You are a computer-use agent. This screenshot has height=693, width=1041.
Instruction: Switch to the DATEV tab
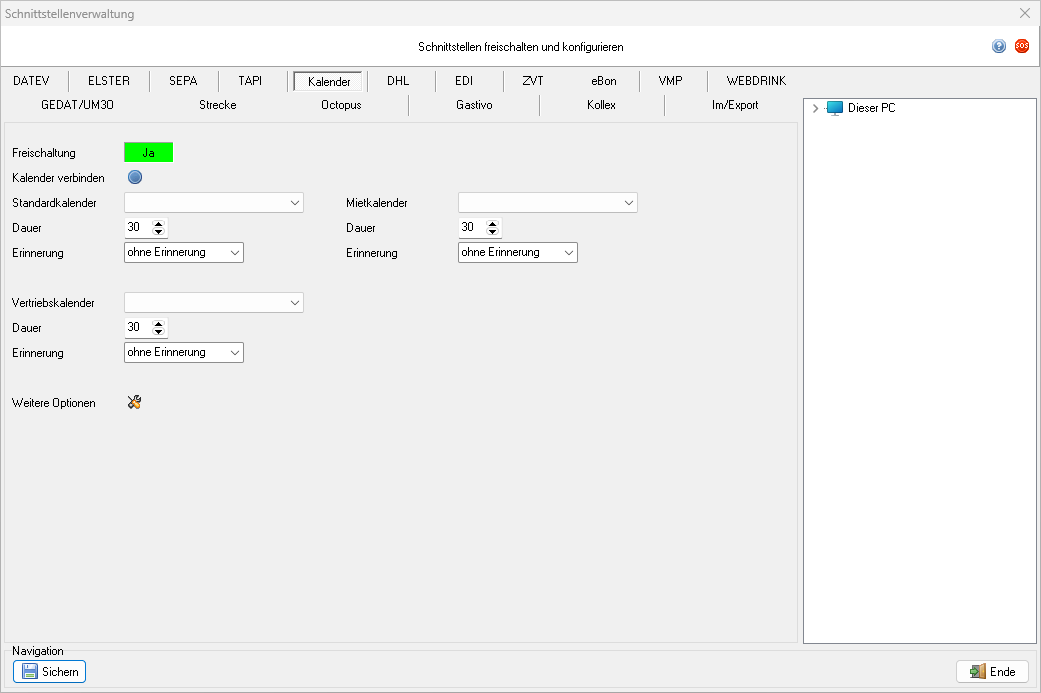(31, 81)
